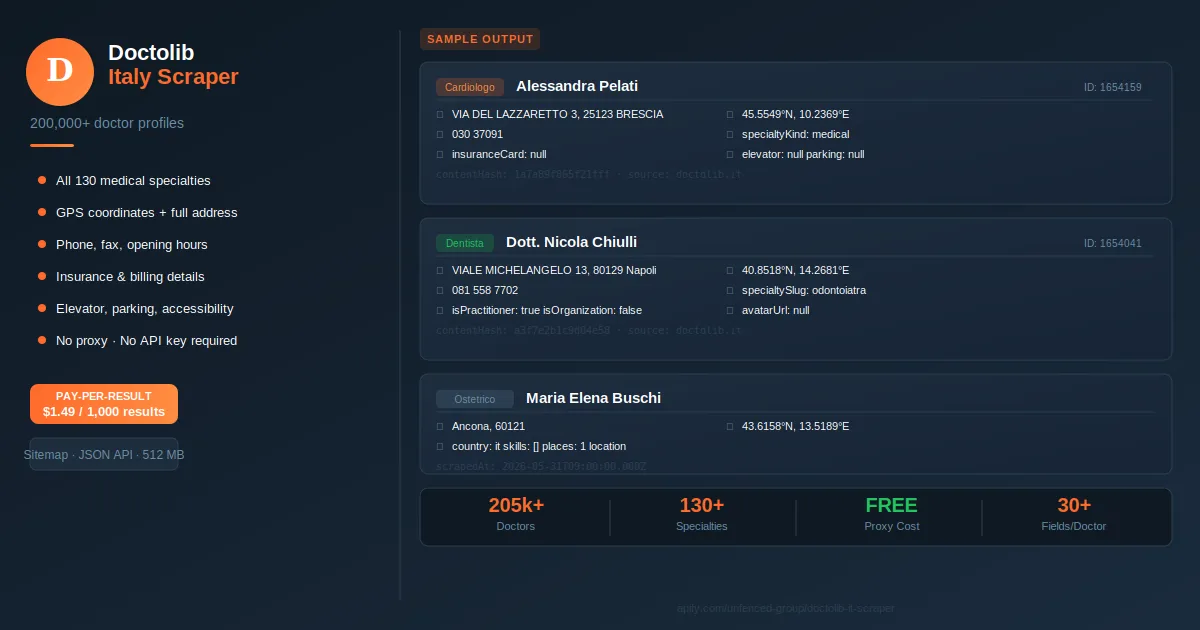Click specialtyKind: medical field
The width and height of the screenshot is (1200, 630).
point(795,134)
